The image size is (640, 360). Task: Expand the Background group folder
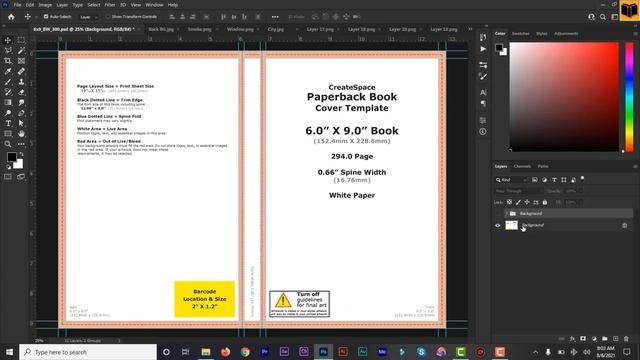coord(506,213)
